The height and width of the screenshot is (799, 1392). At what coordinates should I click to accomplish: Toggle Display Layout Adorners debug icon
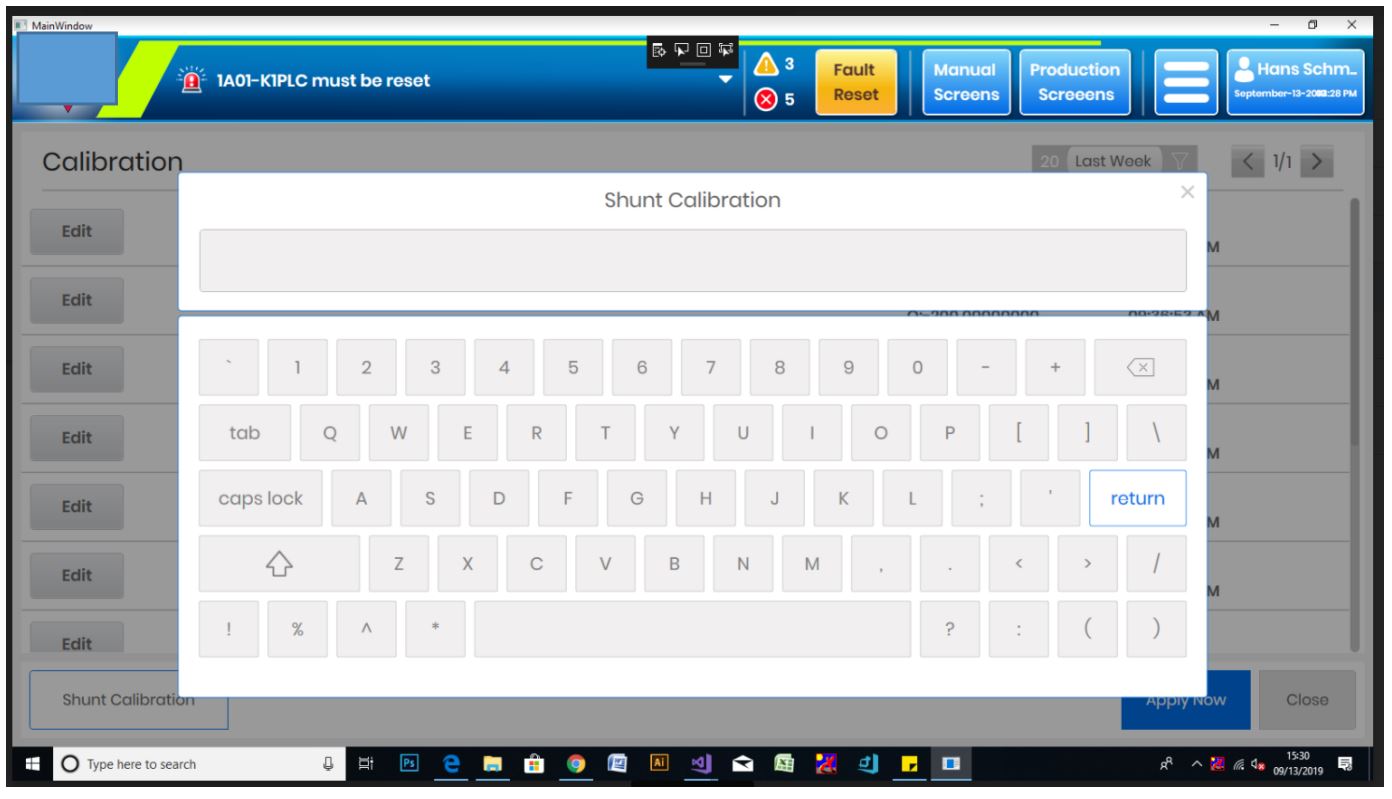(704, 48)
